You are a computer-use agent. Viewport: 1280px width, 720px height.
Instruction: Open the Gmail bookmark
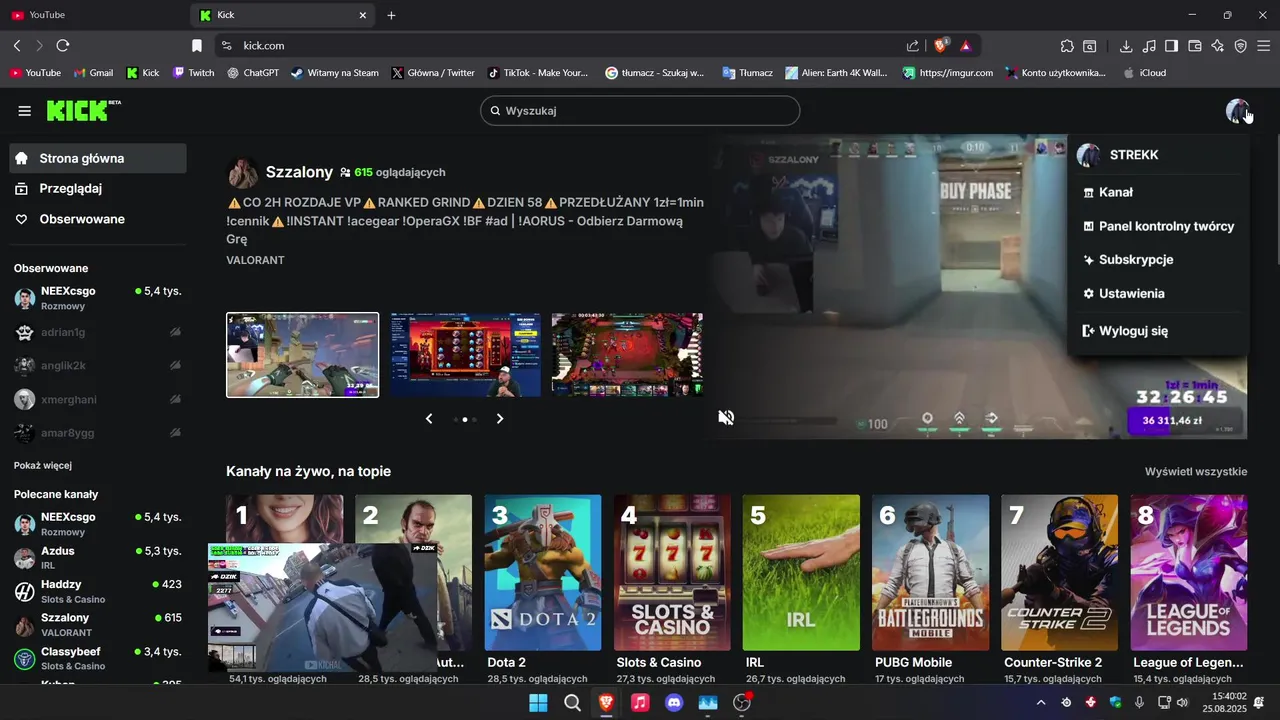(92, 73)
